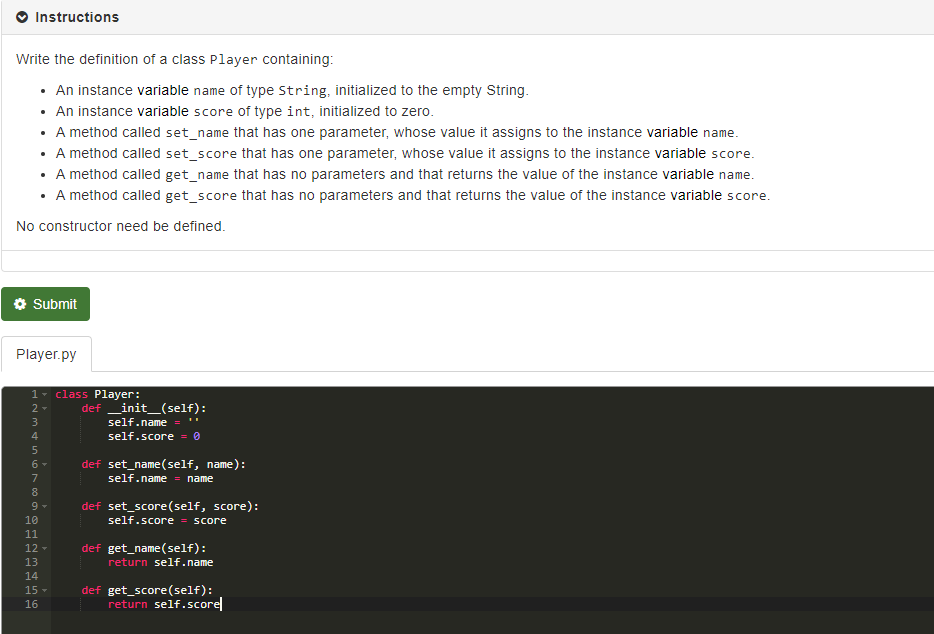Image resolution: width=934 pixels, height=634 pixels.
Task: Click the line 3 text self.name = ''
Action: point(154,422)
